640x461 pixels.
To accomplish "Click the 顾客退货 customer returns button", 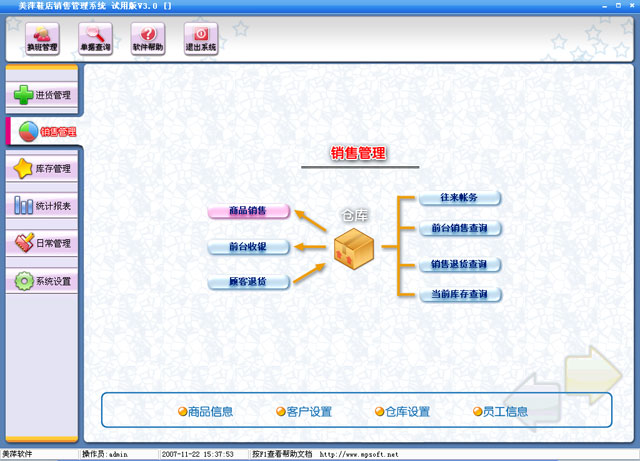I will 249,283.
